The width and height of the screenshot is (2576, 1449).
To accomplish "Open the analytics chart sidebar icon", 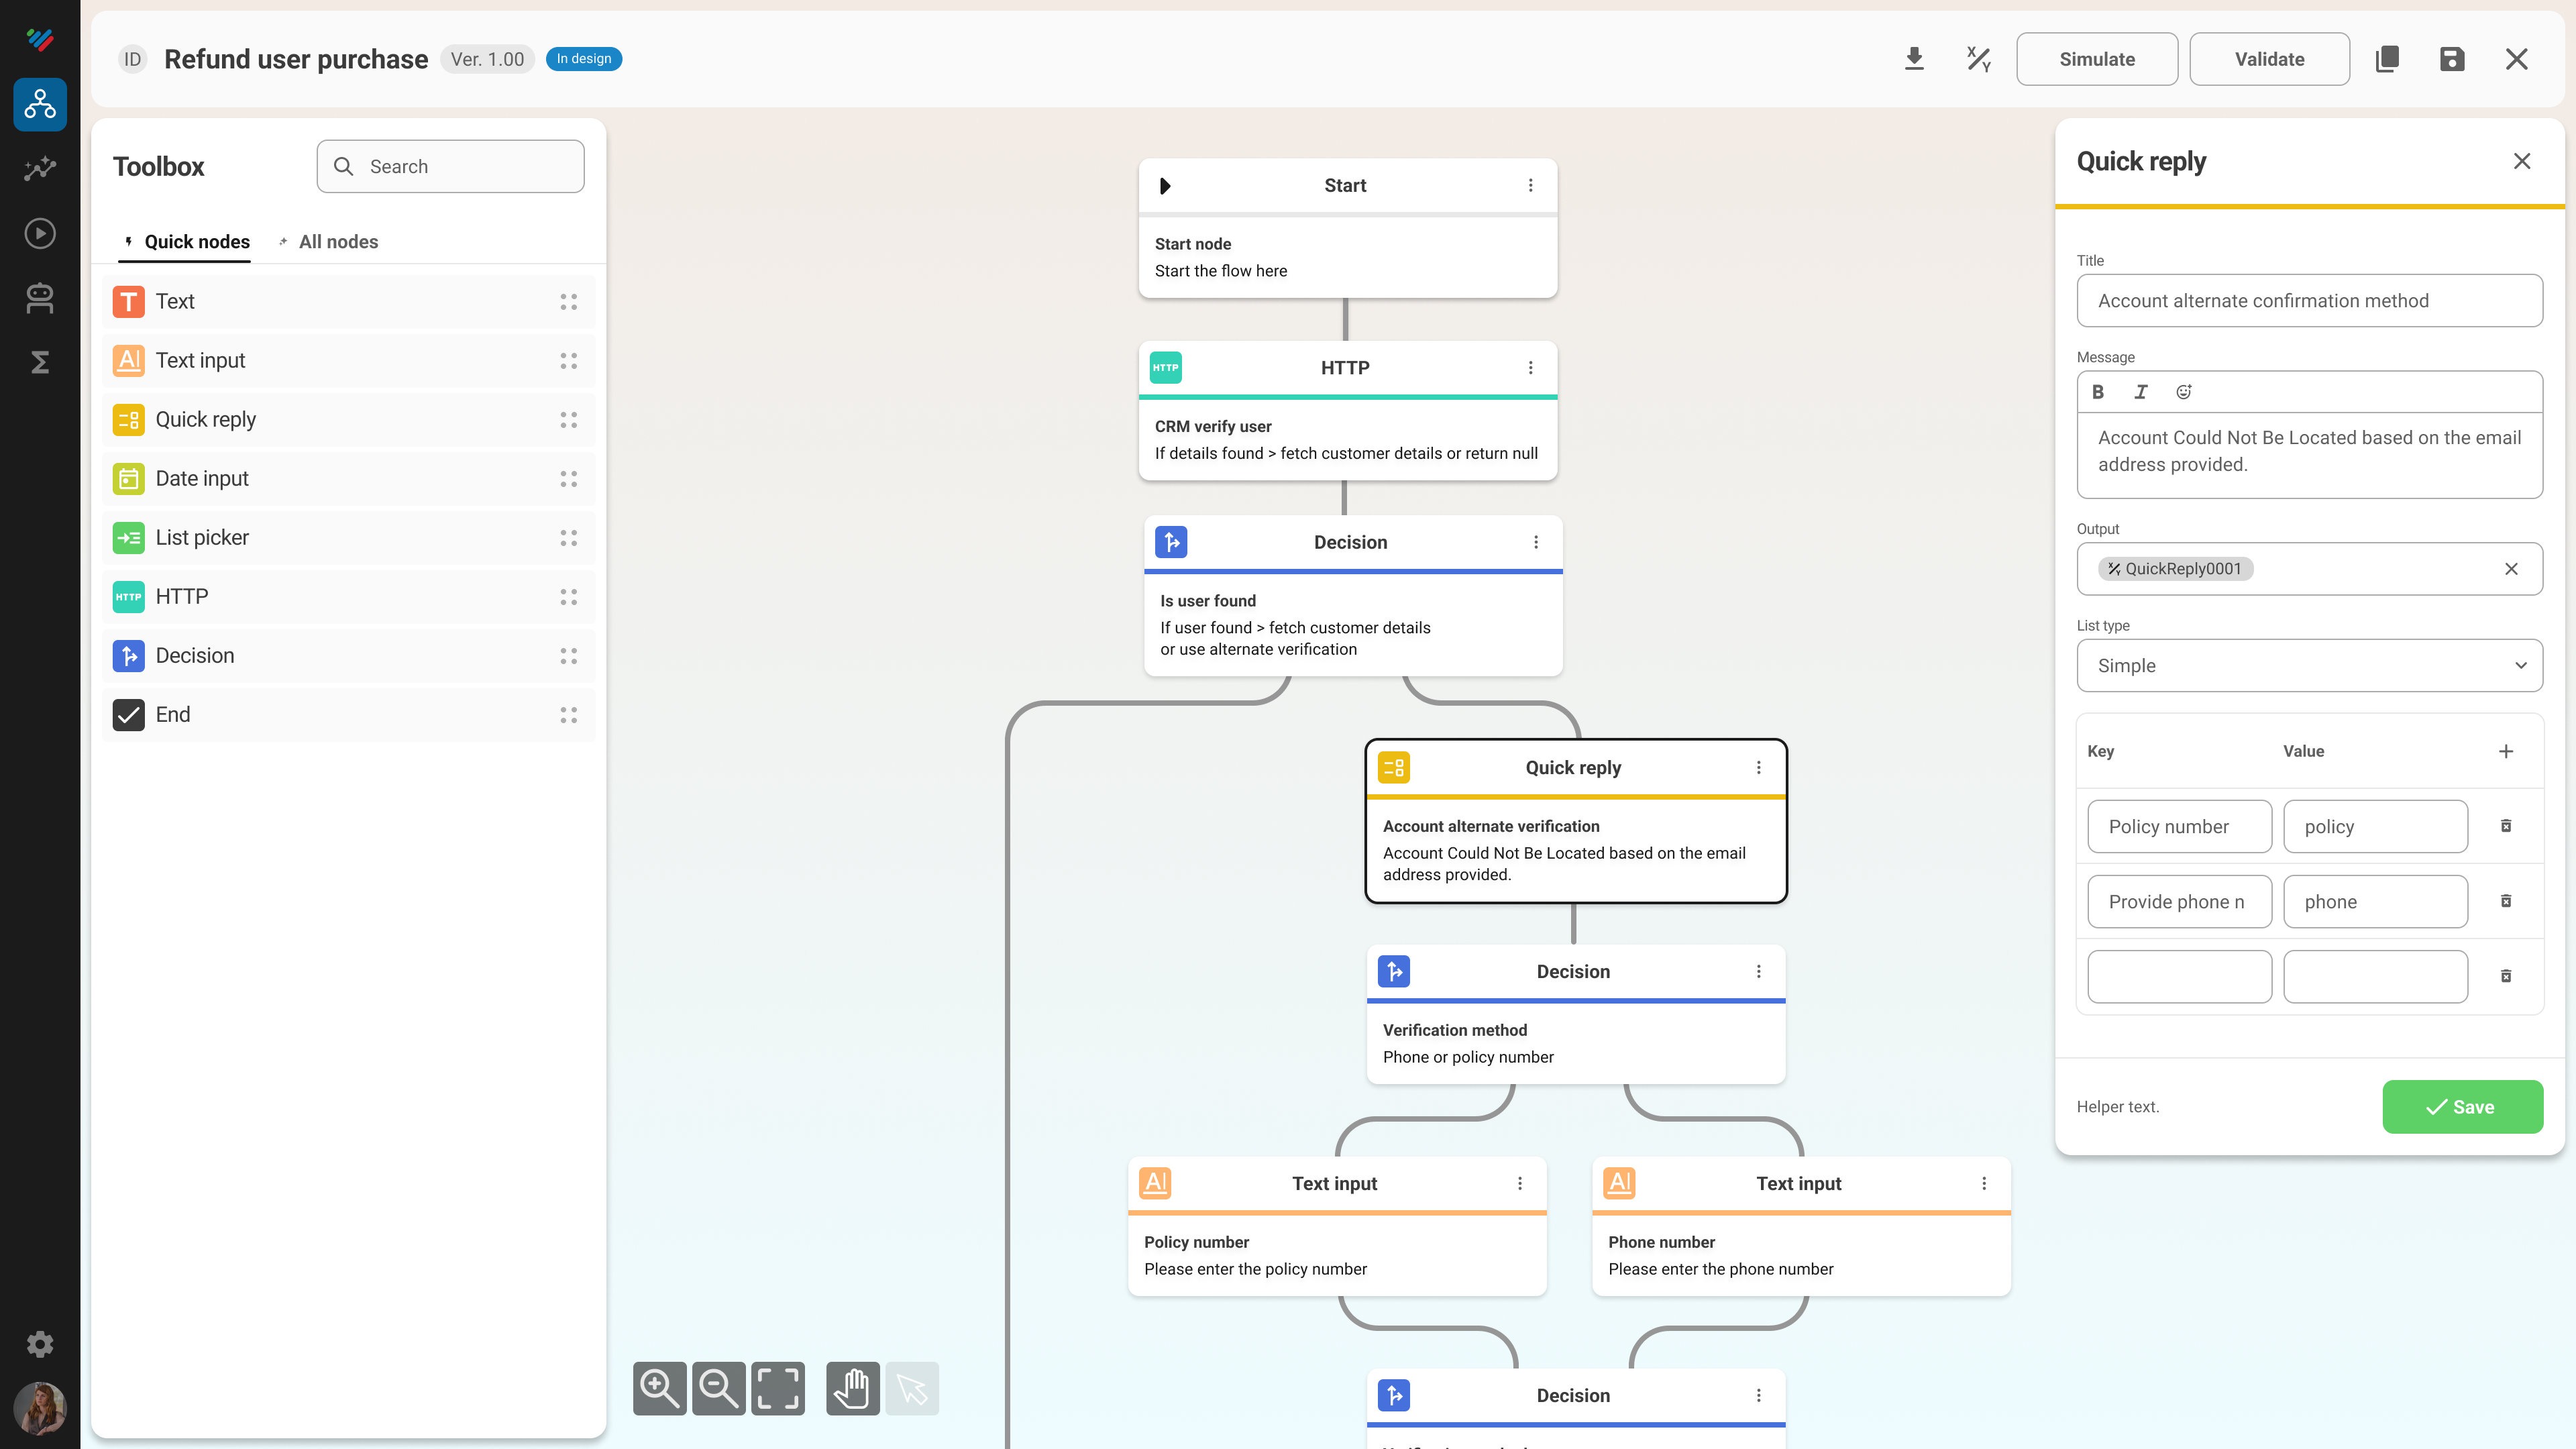I will (x=40, y=168).
